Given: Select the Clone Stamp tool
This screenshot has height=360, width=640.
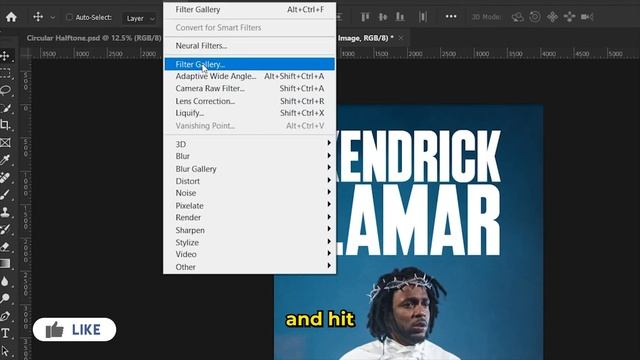Looking at the screenshot, I should 5,212.
